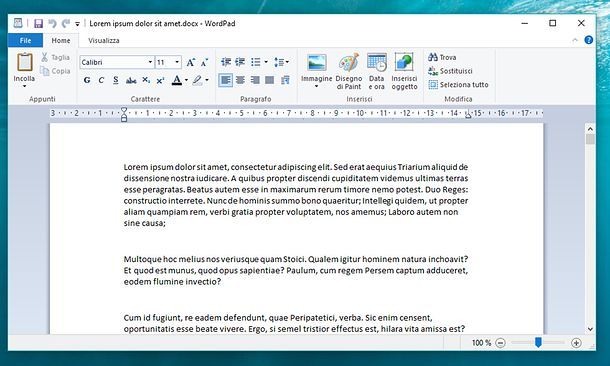Click the vertical scrollbar down arrow

click(590, 329)
